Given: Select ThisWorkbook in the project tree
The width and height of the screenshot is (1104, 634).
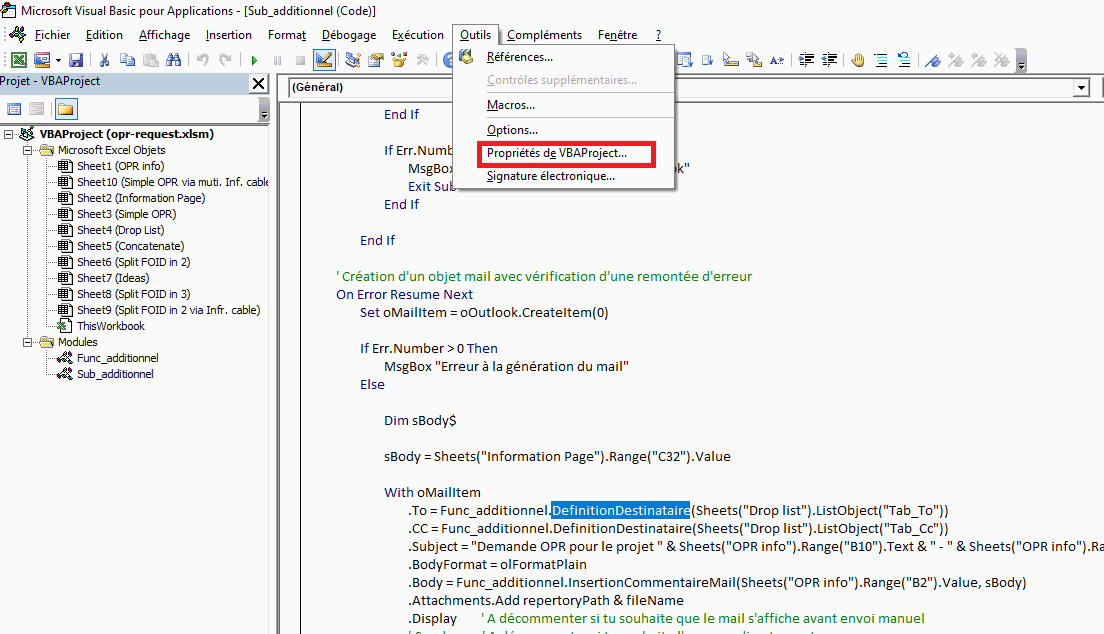Looking at the screenshot, I should click(110, 326).
